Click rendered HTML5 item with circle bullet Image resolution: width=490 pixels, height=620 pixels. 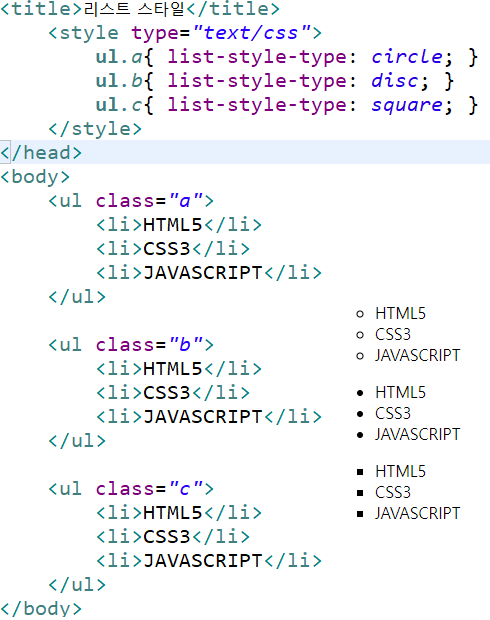point(400,314)
